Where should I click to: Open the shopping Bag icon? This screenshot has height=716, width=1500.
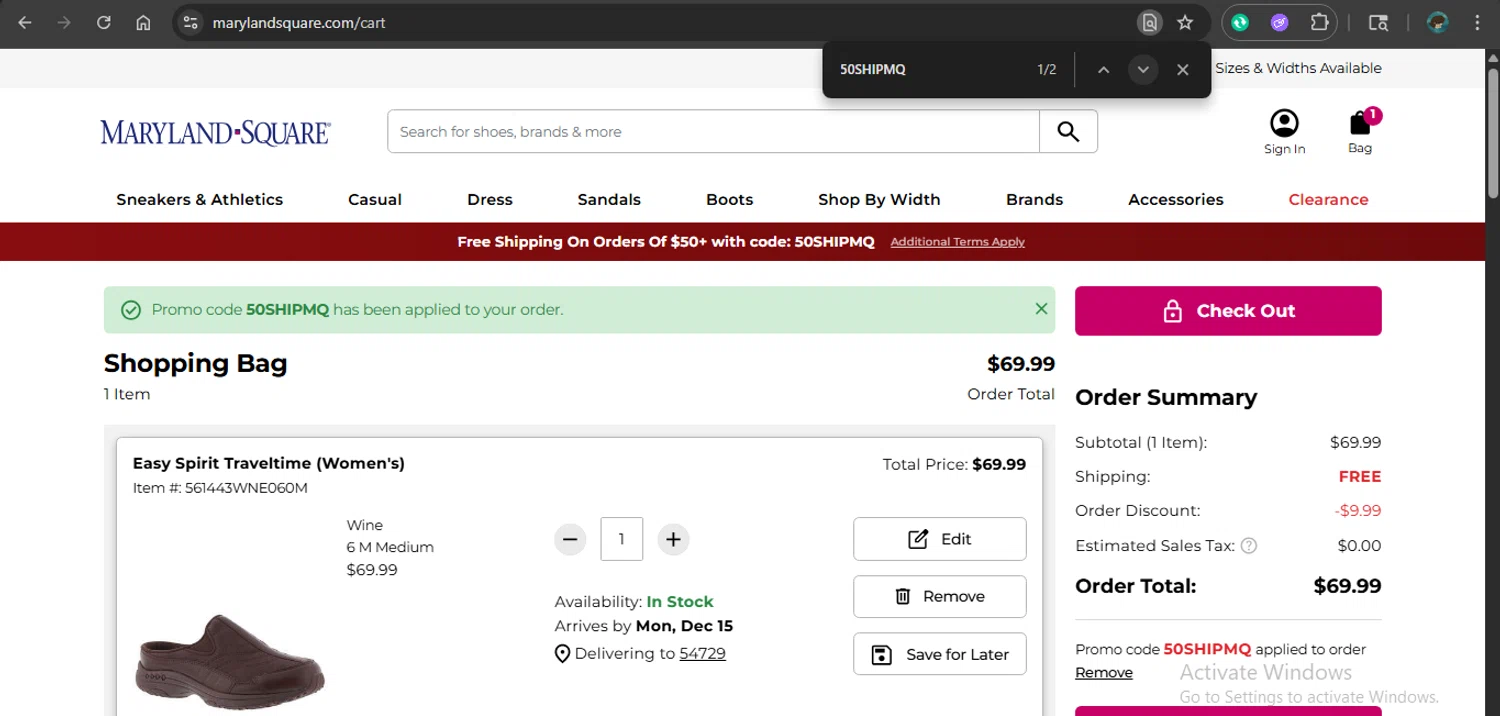coord(1360,132)
